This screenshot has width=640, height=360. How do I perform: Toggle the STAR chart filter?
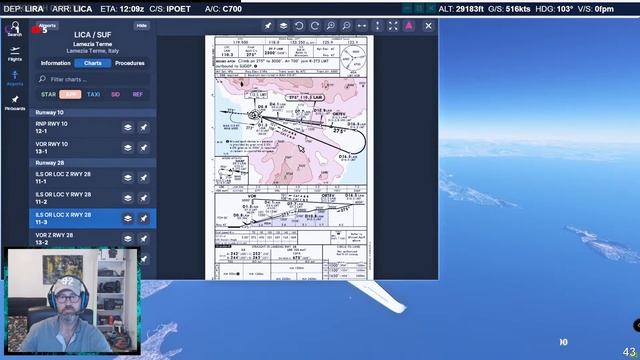click(x=48, y=94)
